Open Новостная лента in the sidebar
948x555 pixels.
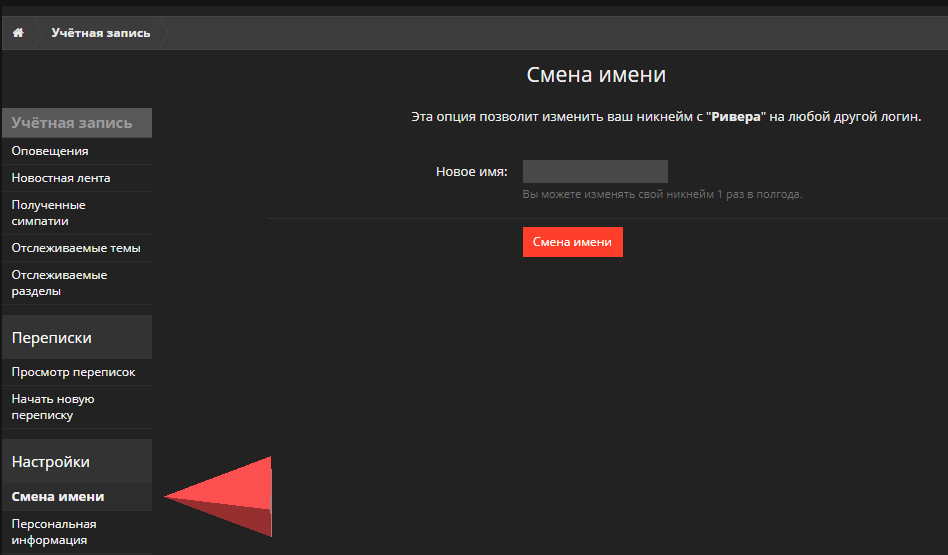click(x=77, y=178)
